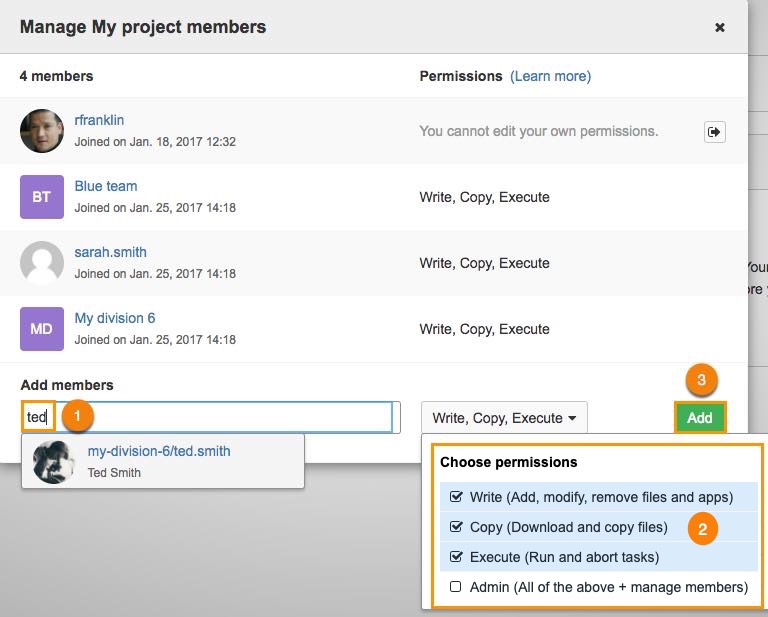Image resolution: width=768 pixels, height=617 pixels.
Task: Click the Blue team BT avatar
Action: click(42, 197)
